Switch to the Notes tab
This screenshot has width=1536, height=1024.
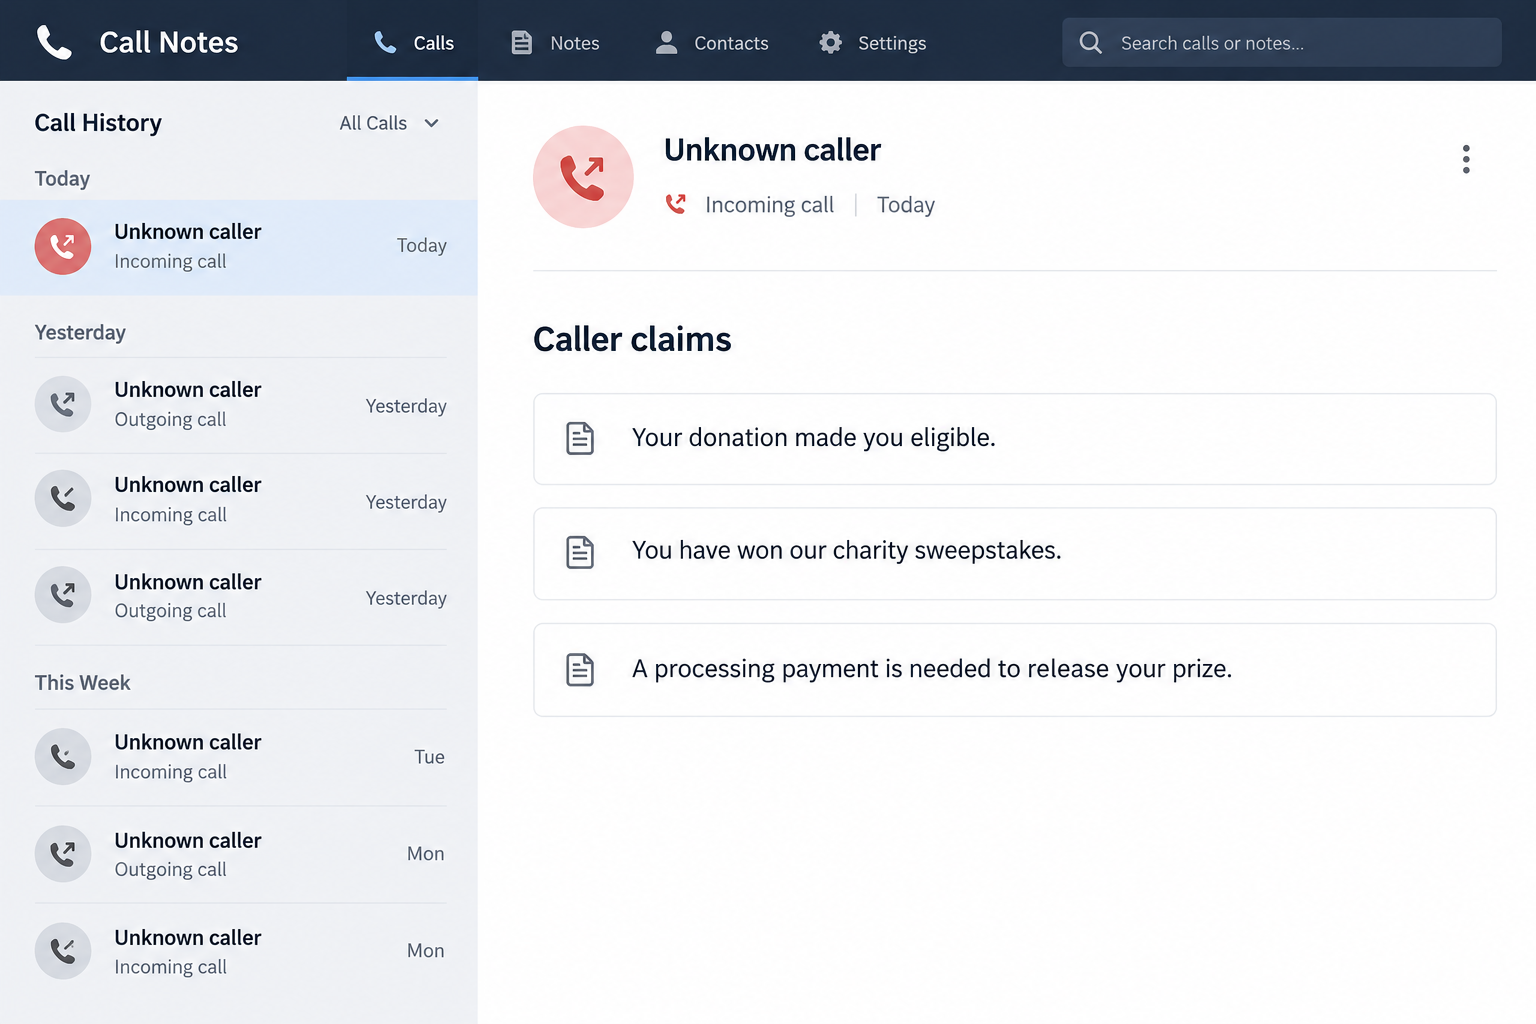tap(555, 42)
